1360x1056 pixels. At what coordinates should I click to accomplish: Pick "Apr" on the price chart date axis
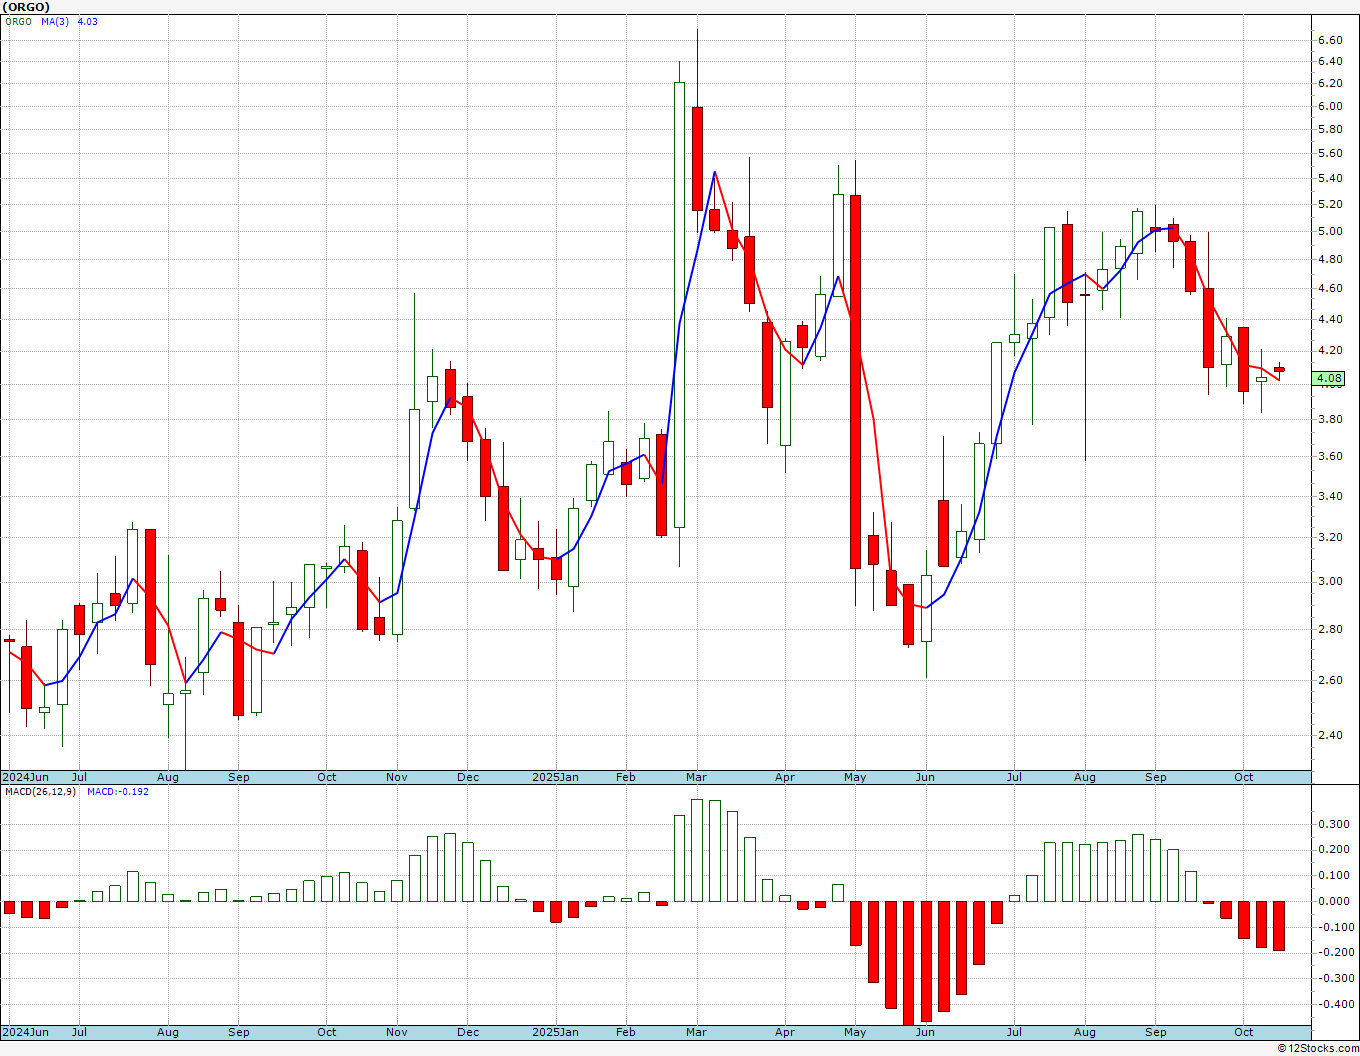point(785,777)
